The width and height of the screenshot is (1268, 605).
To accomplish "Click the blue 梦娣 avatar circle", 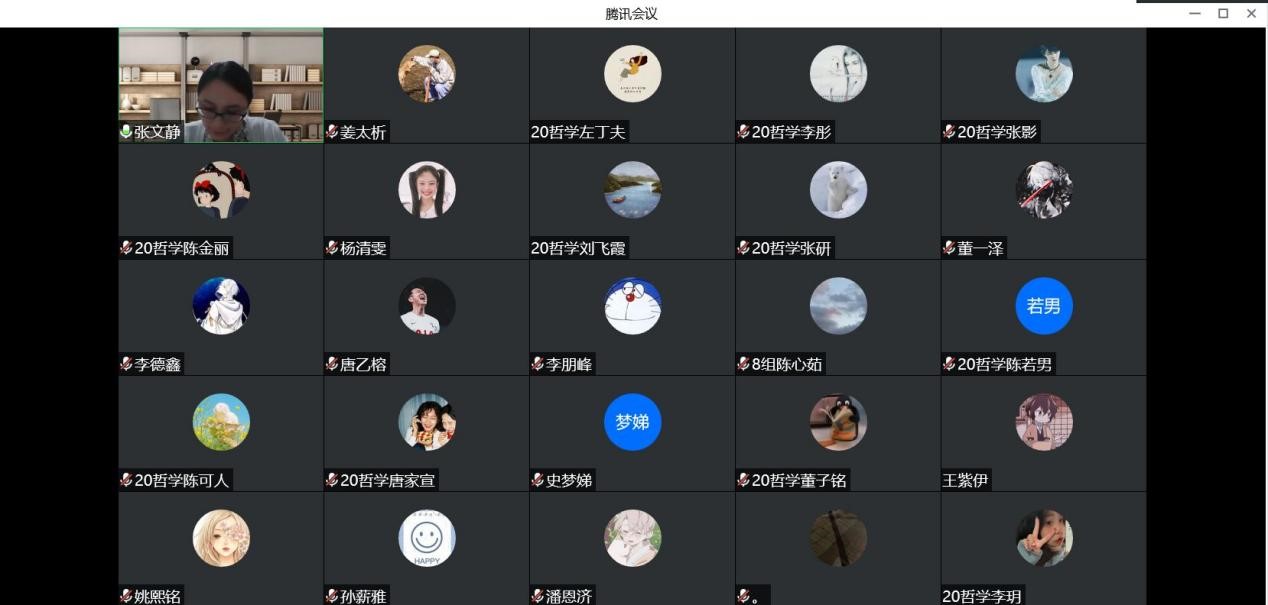I will pyautogui.click(x=633, y=422).
